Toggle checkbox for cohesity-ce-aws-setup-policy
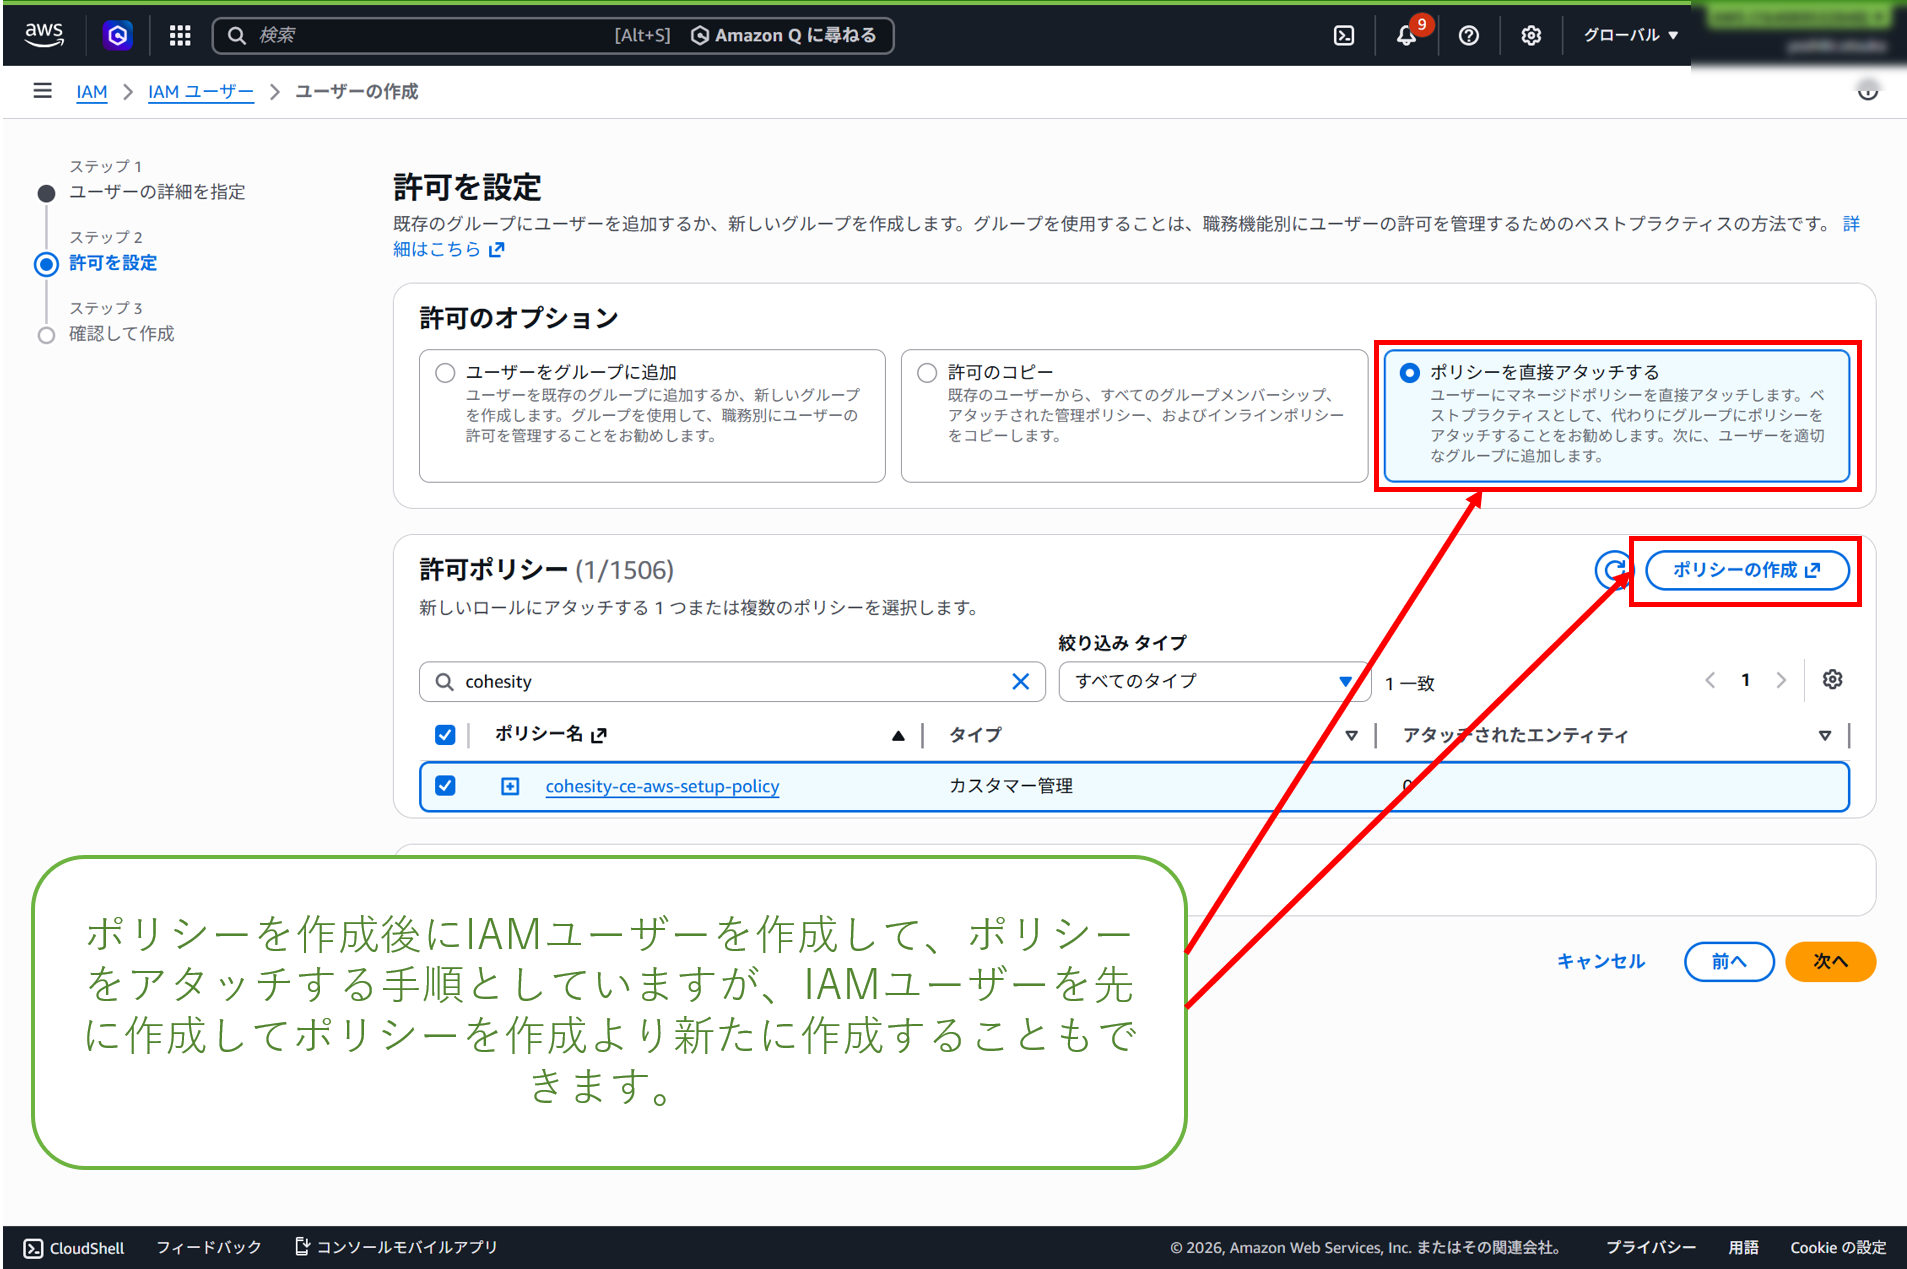The width and height of the screenshot is (1907, 1269). pos(445,786)
